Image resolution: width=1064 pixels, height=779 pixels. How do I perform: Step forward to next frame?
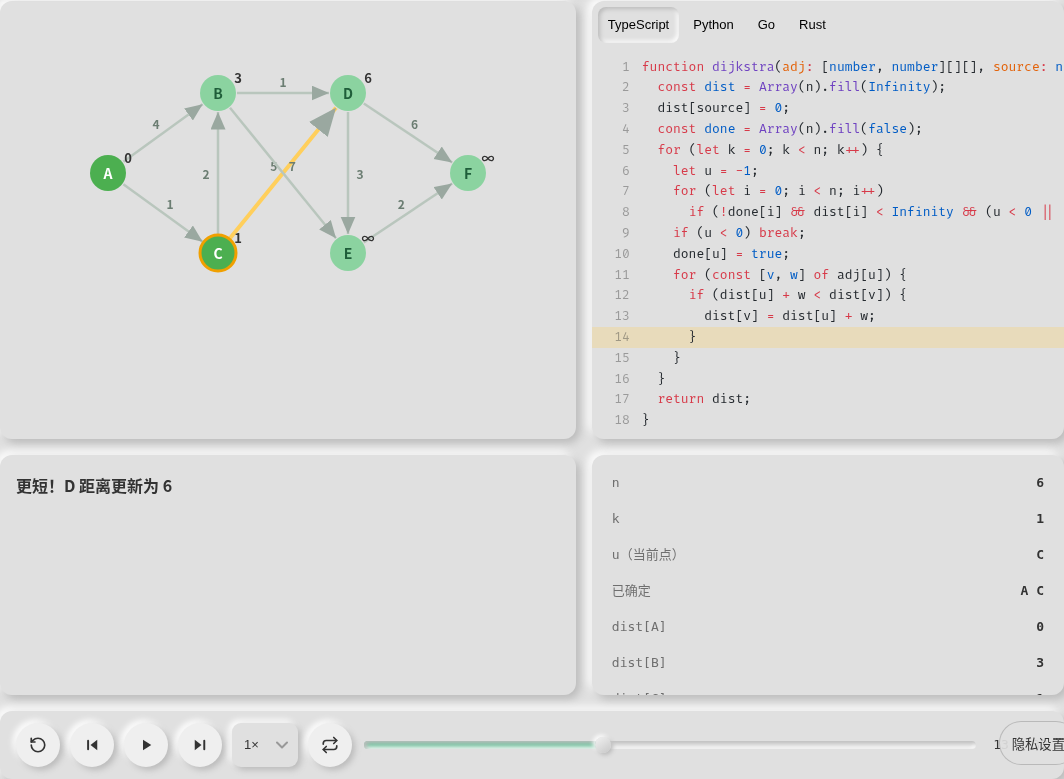(200, 745)
